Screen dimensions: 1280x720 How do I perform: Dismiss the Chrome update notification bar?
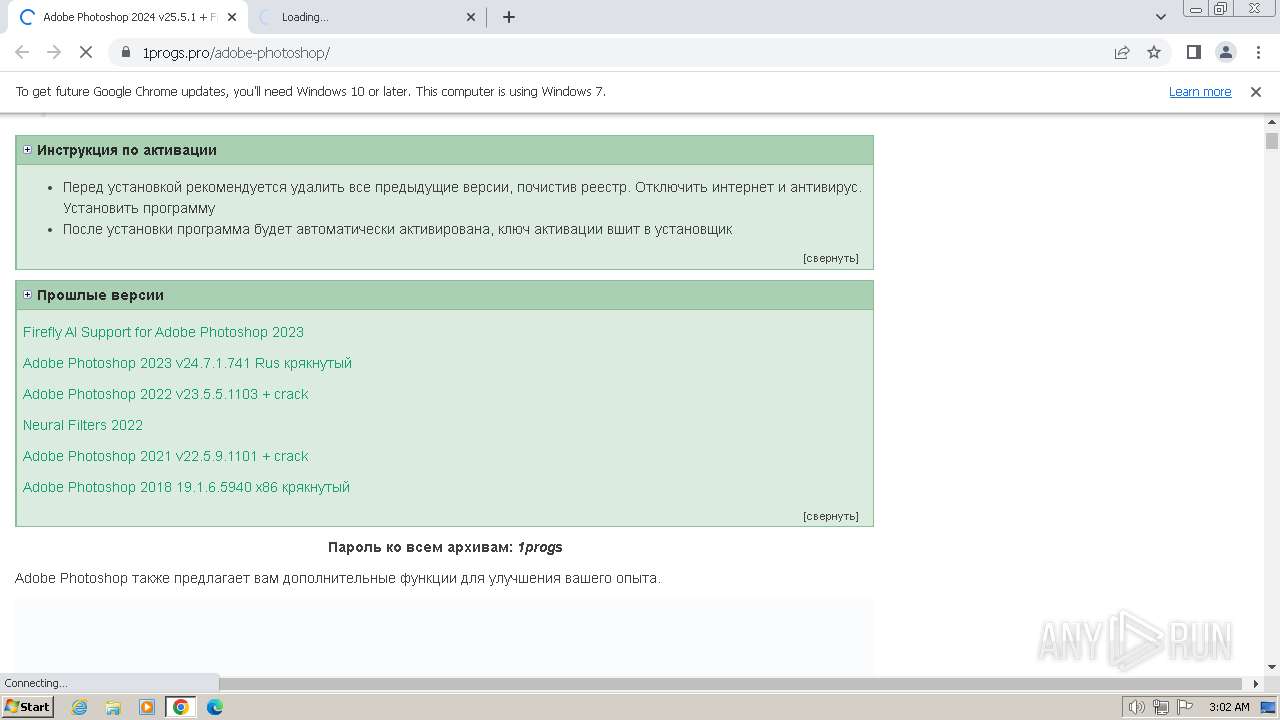pos(1256,92)
